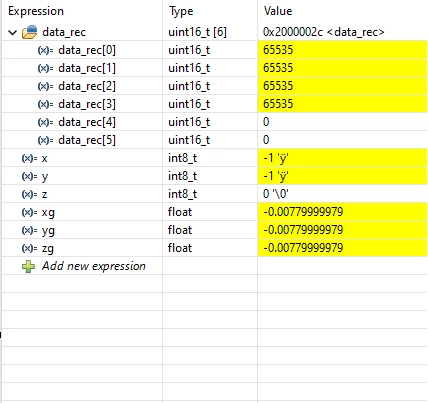The image size is (428, 403).
Task: Click data_rec[1] value 65535
Action: (x=278, y=68)
